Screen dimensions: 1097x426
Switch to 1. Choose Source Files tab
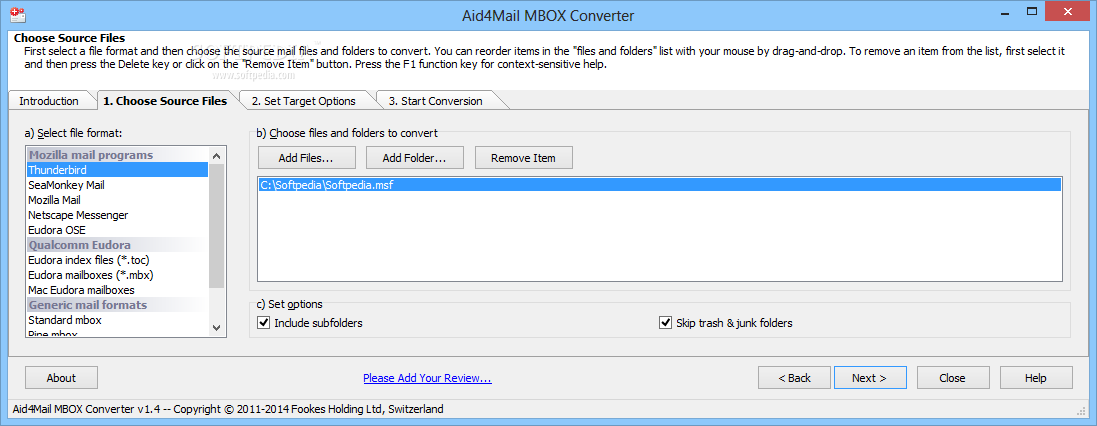point(165,101)
